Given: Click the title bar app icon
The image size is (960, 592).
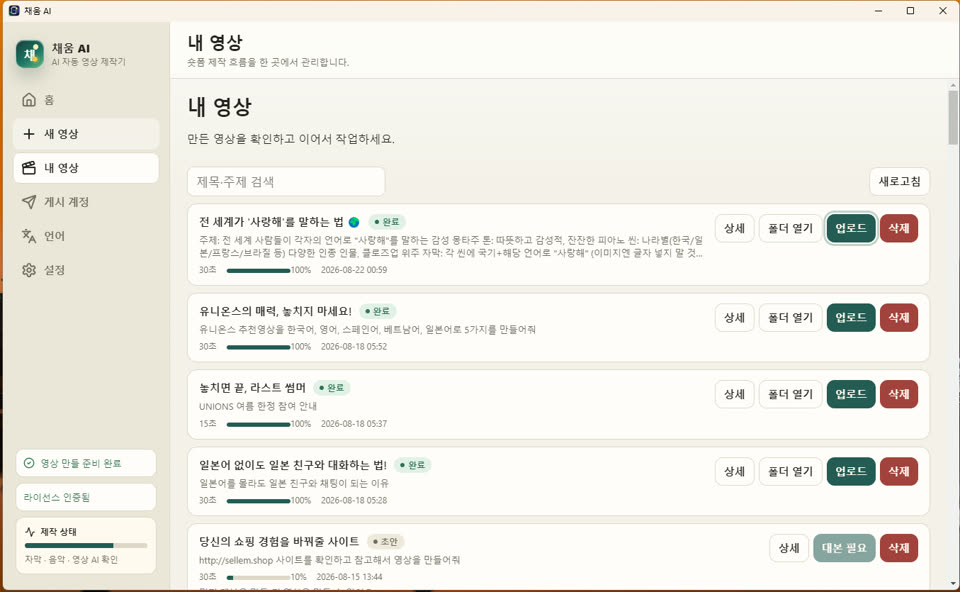Looking at the screenshot, I should click(13, 10).
